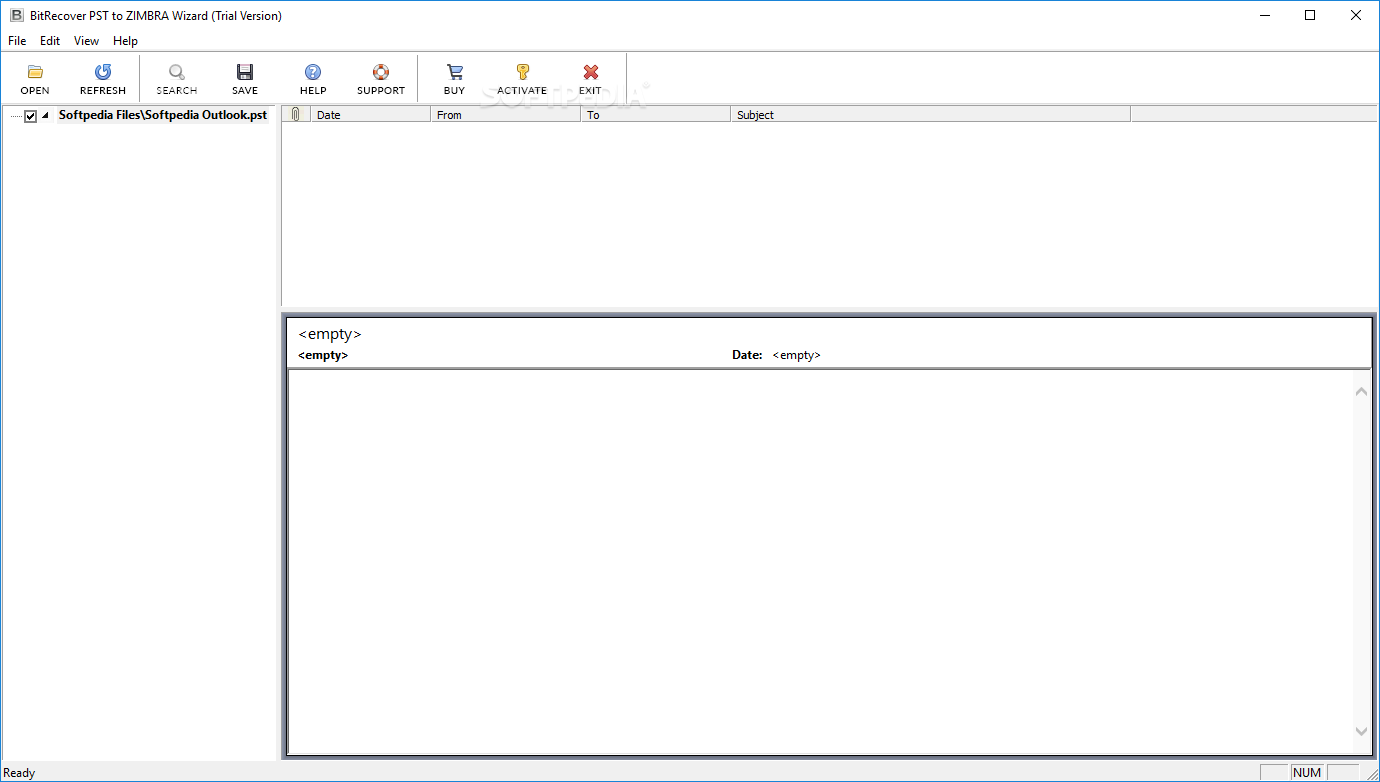1380x782 pixels.
Task: Click the Buy shopping cart icon
Action: 455,72
